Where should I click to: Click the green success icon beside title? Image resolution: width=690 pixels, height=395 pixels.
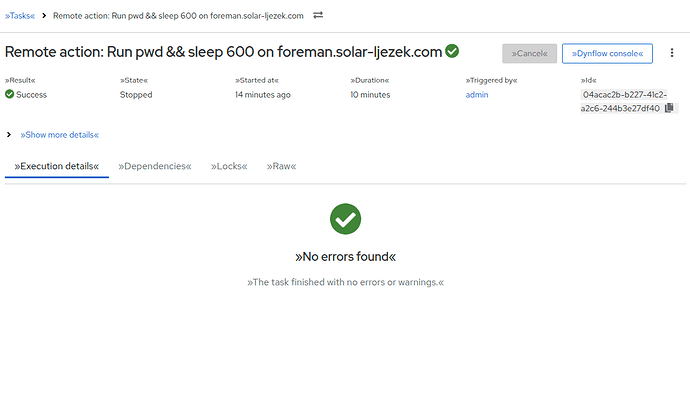(x=452, y=51)
